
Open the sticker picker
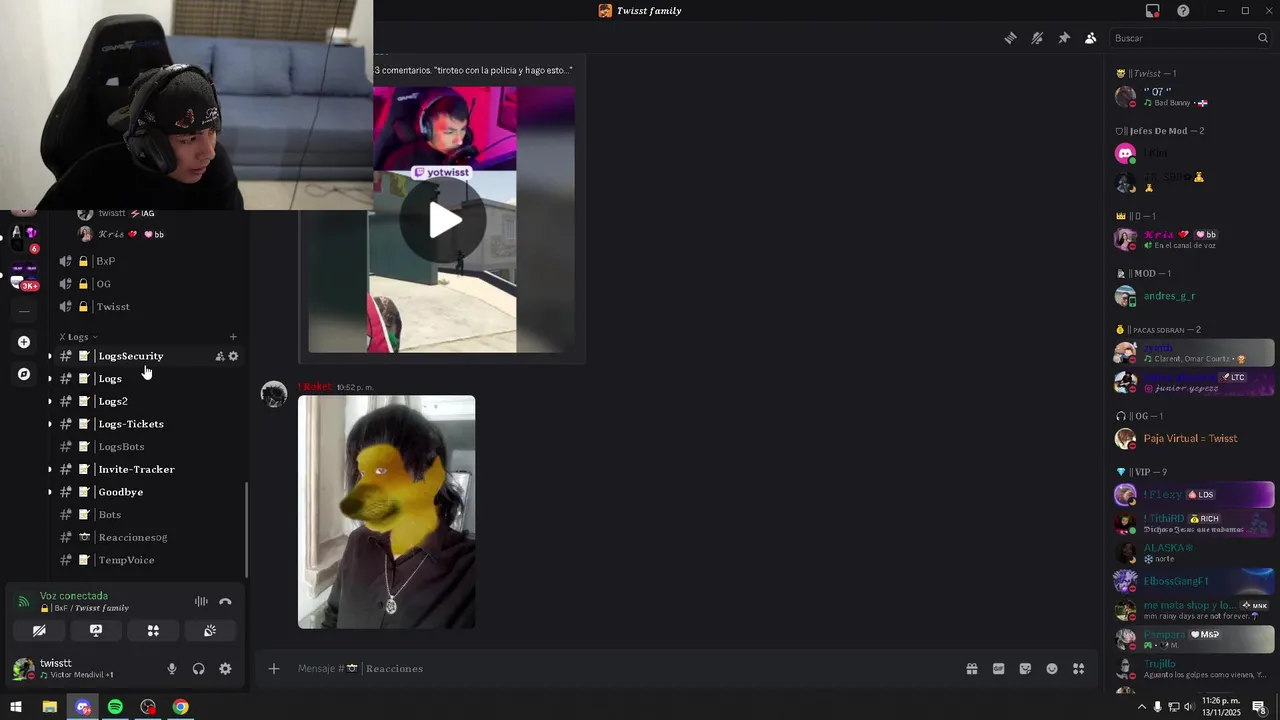(1025, 669)
